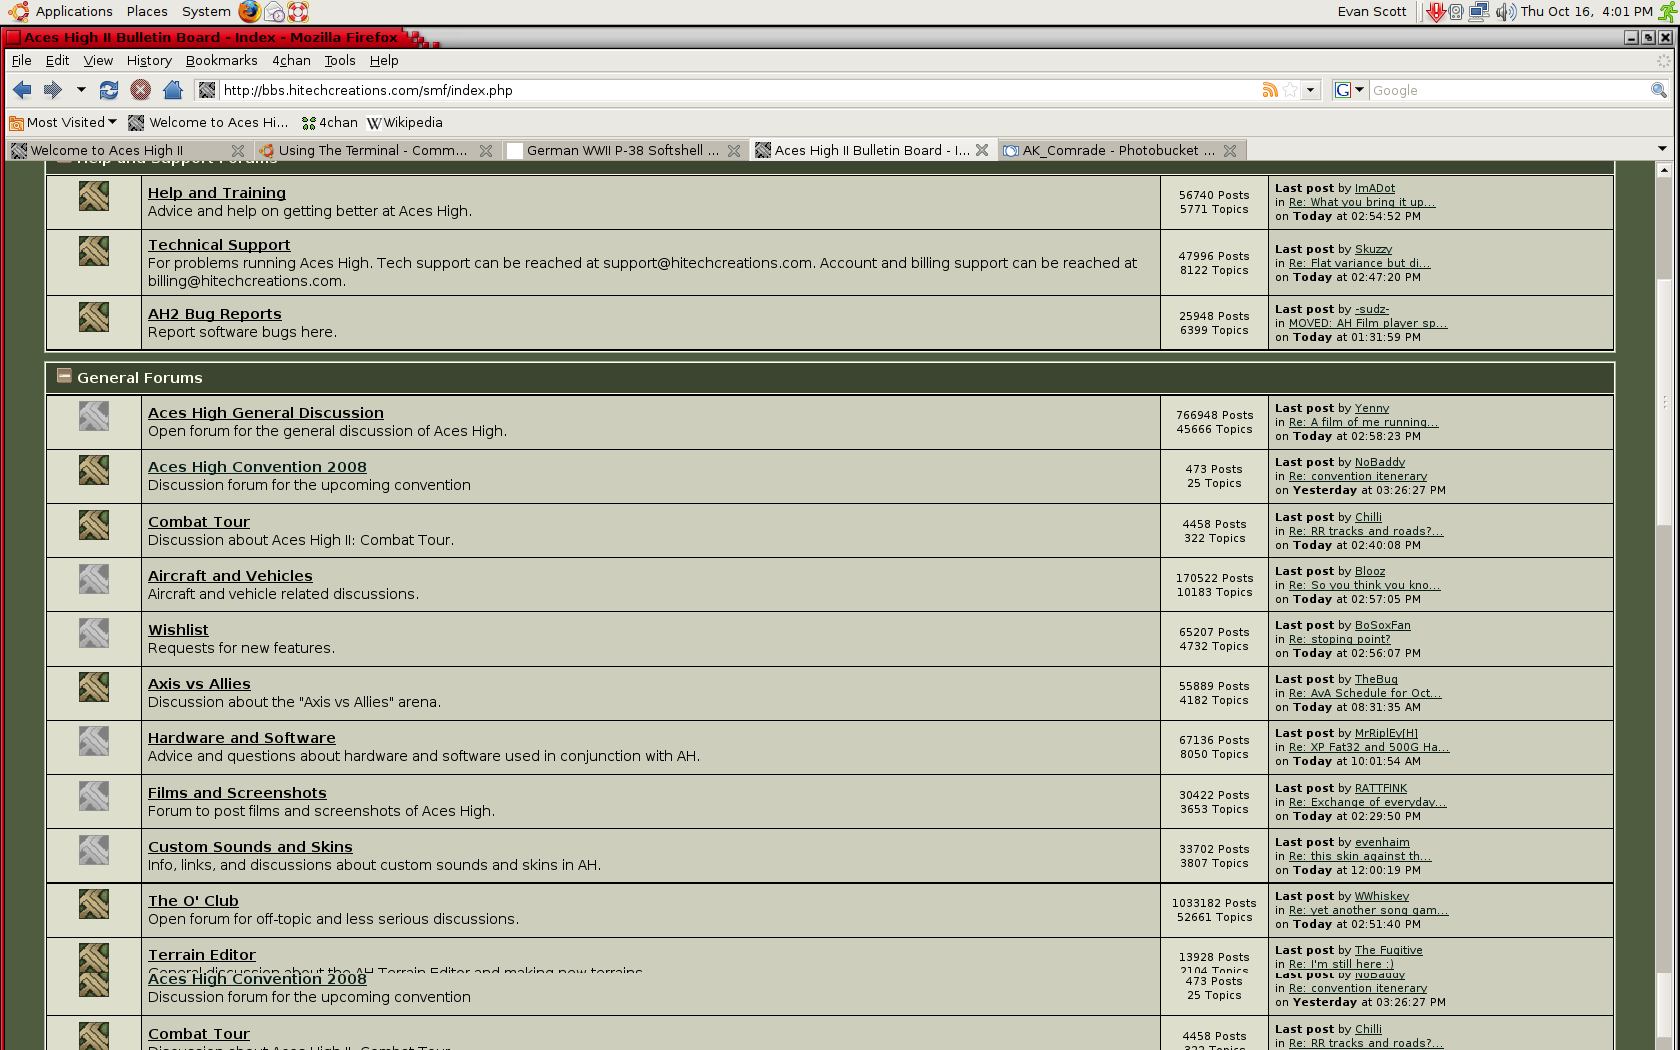Open the View menu
1680x1050 pixels.
pyautogui.click(x=98, y=60)
